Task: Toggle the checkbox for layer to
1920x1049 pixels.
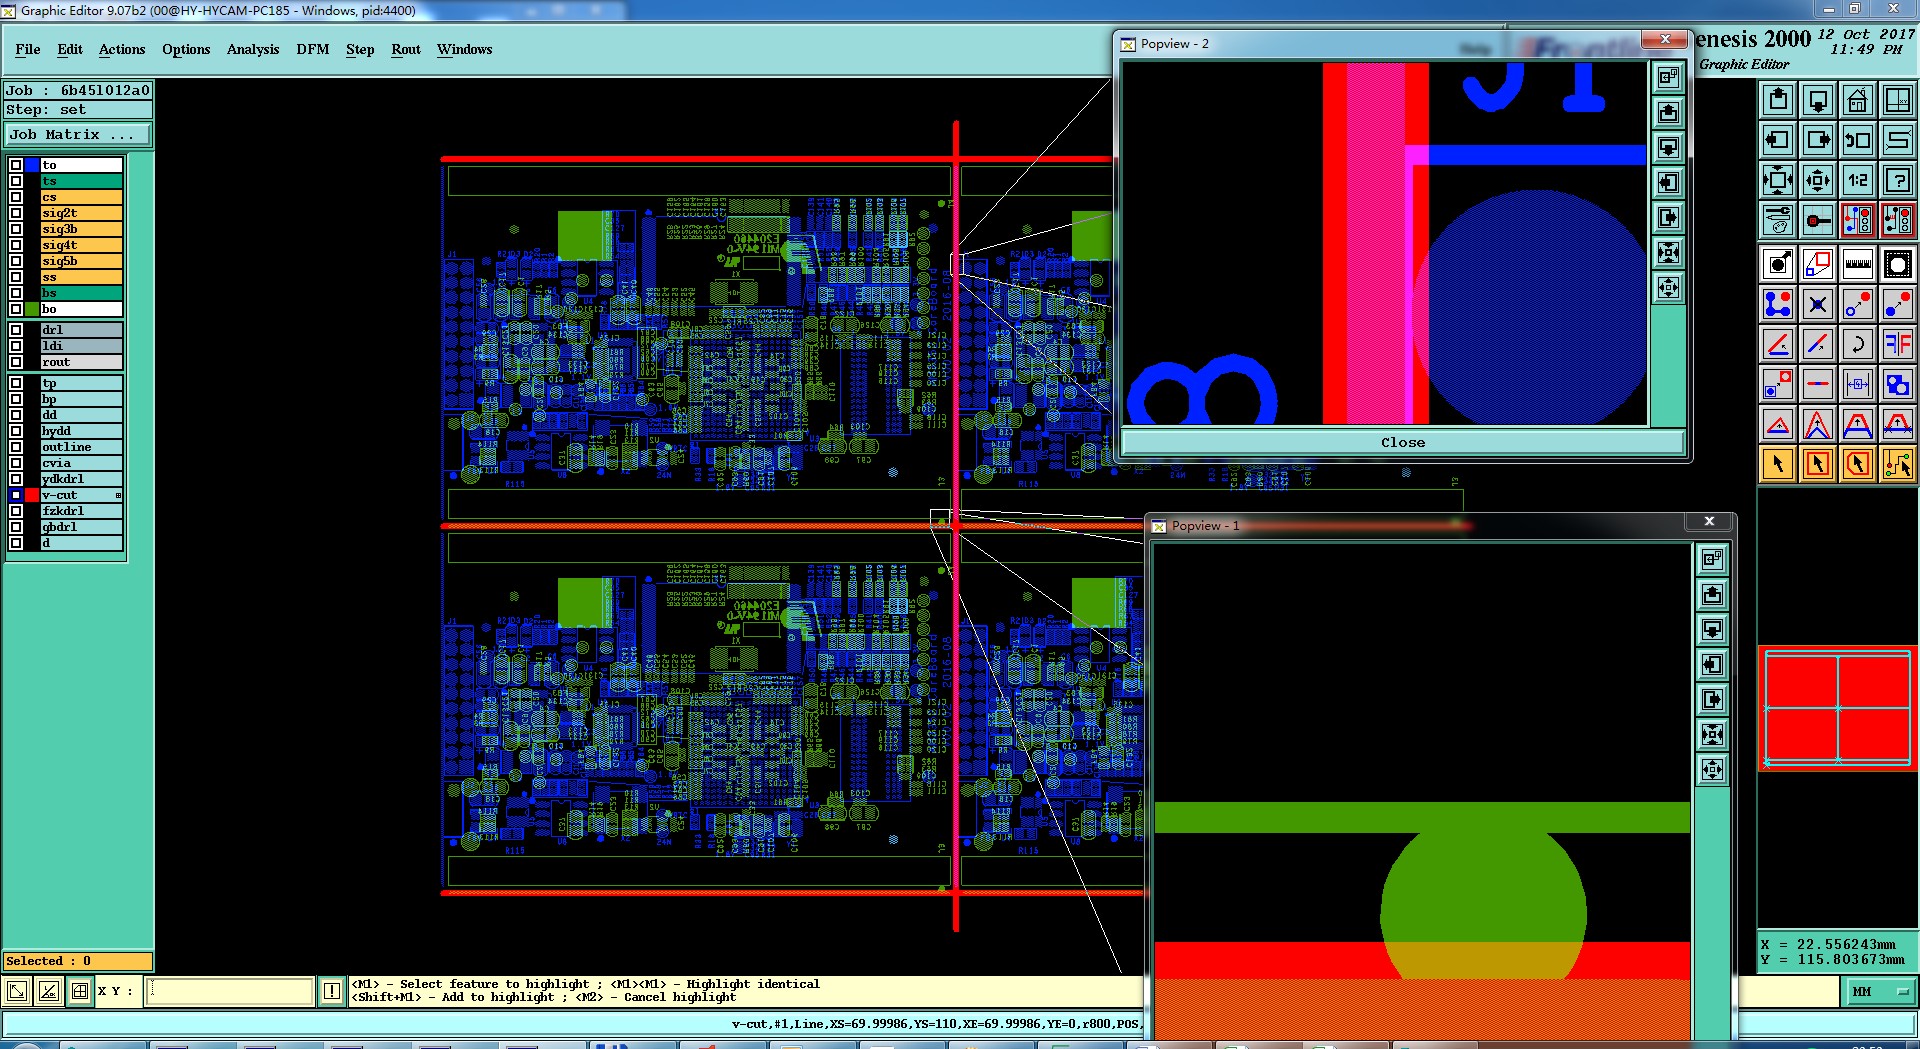Action: click(16, 165)
